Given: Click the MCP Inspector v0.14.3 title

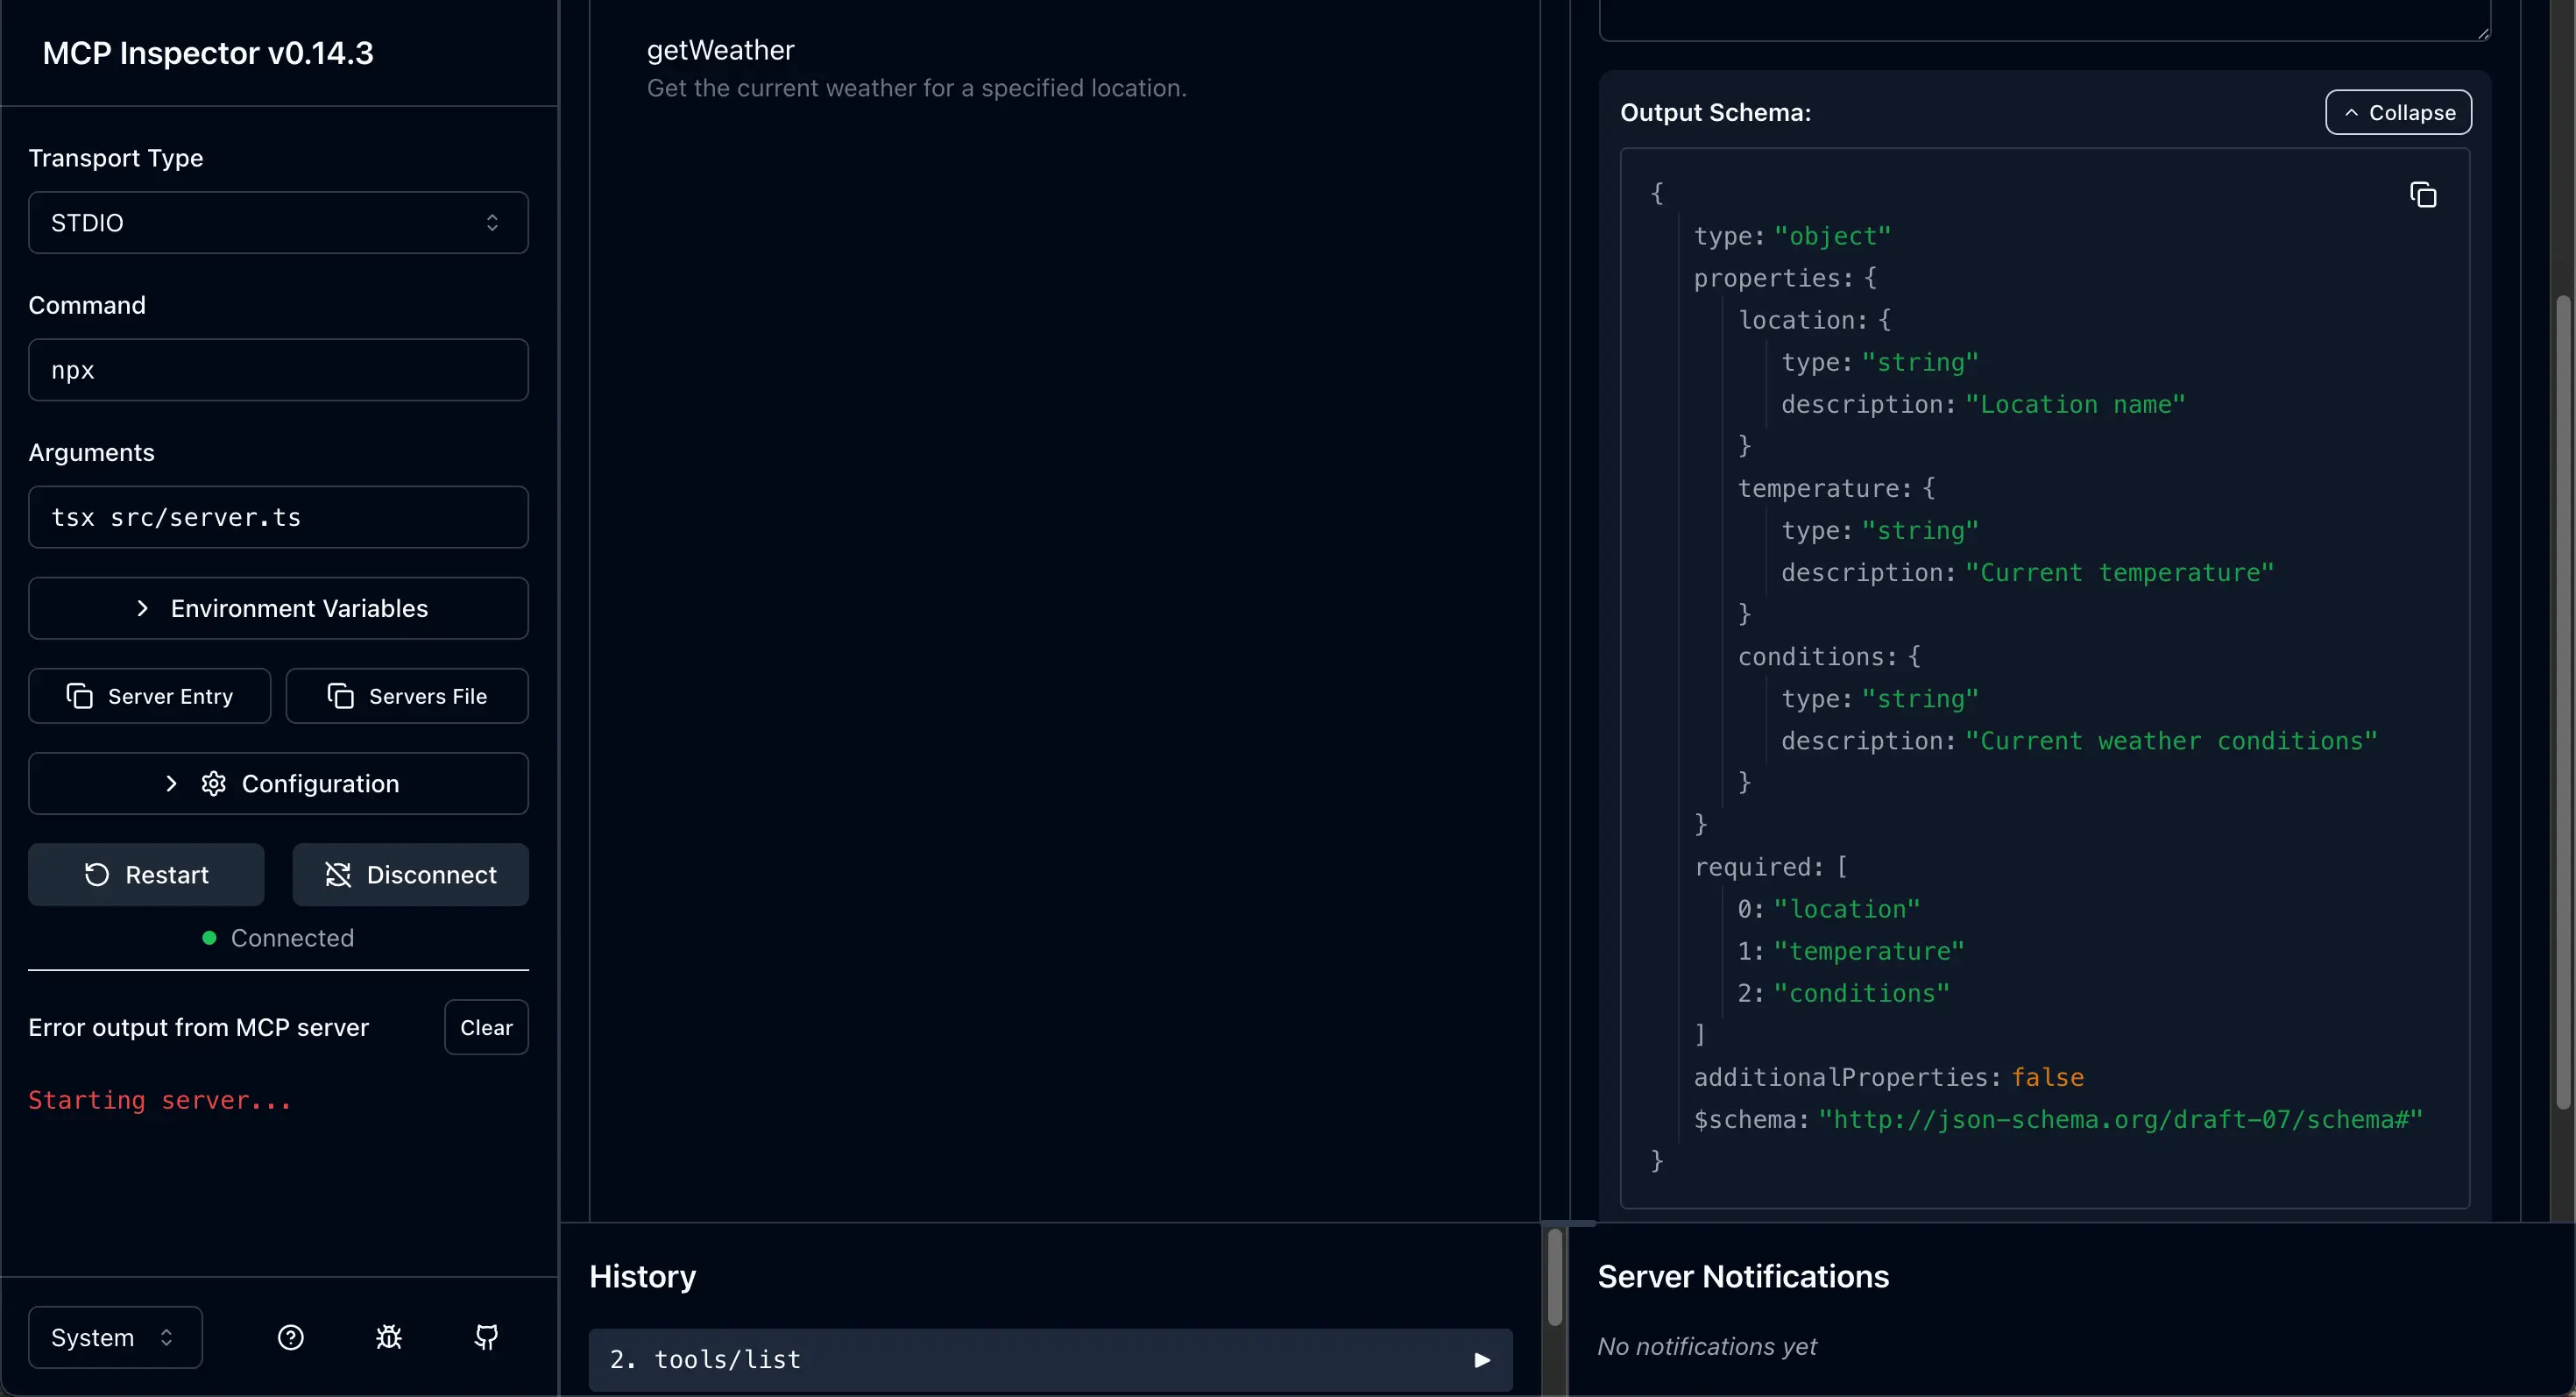Looking at the screenshot, I should point(208,52).
